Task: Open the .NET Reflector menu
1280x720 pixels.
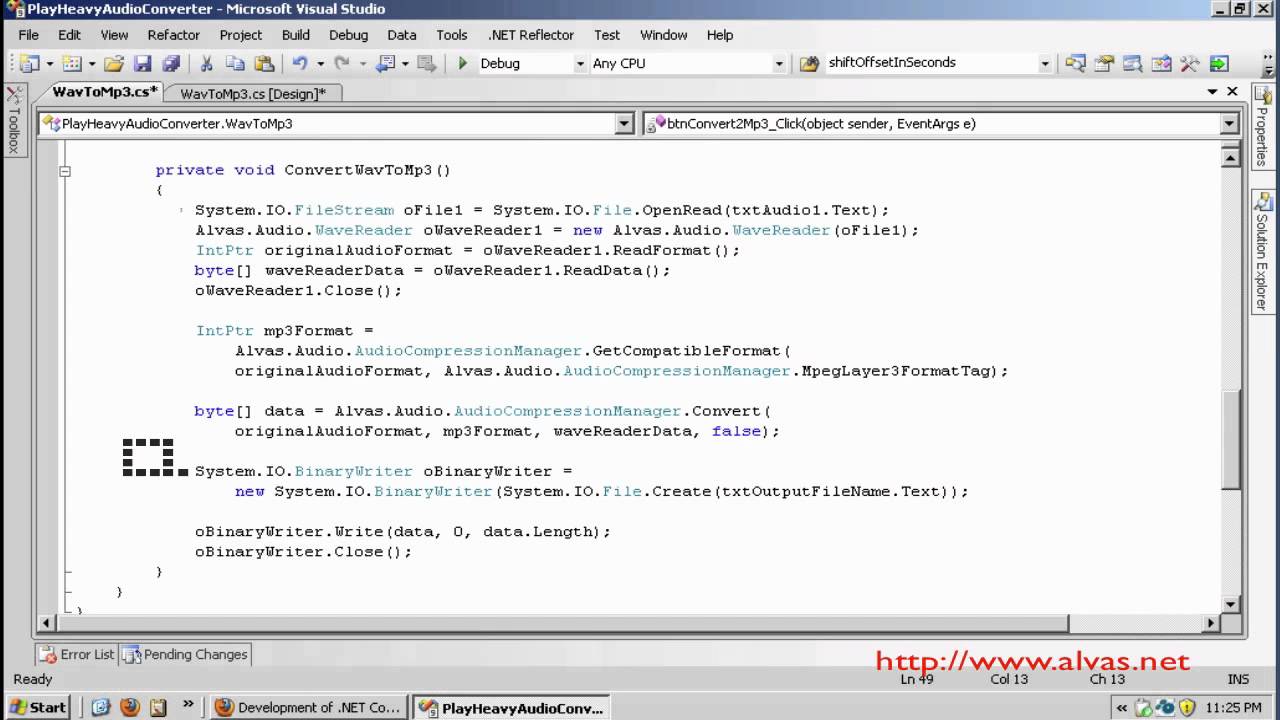Action: pos(531,35)
